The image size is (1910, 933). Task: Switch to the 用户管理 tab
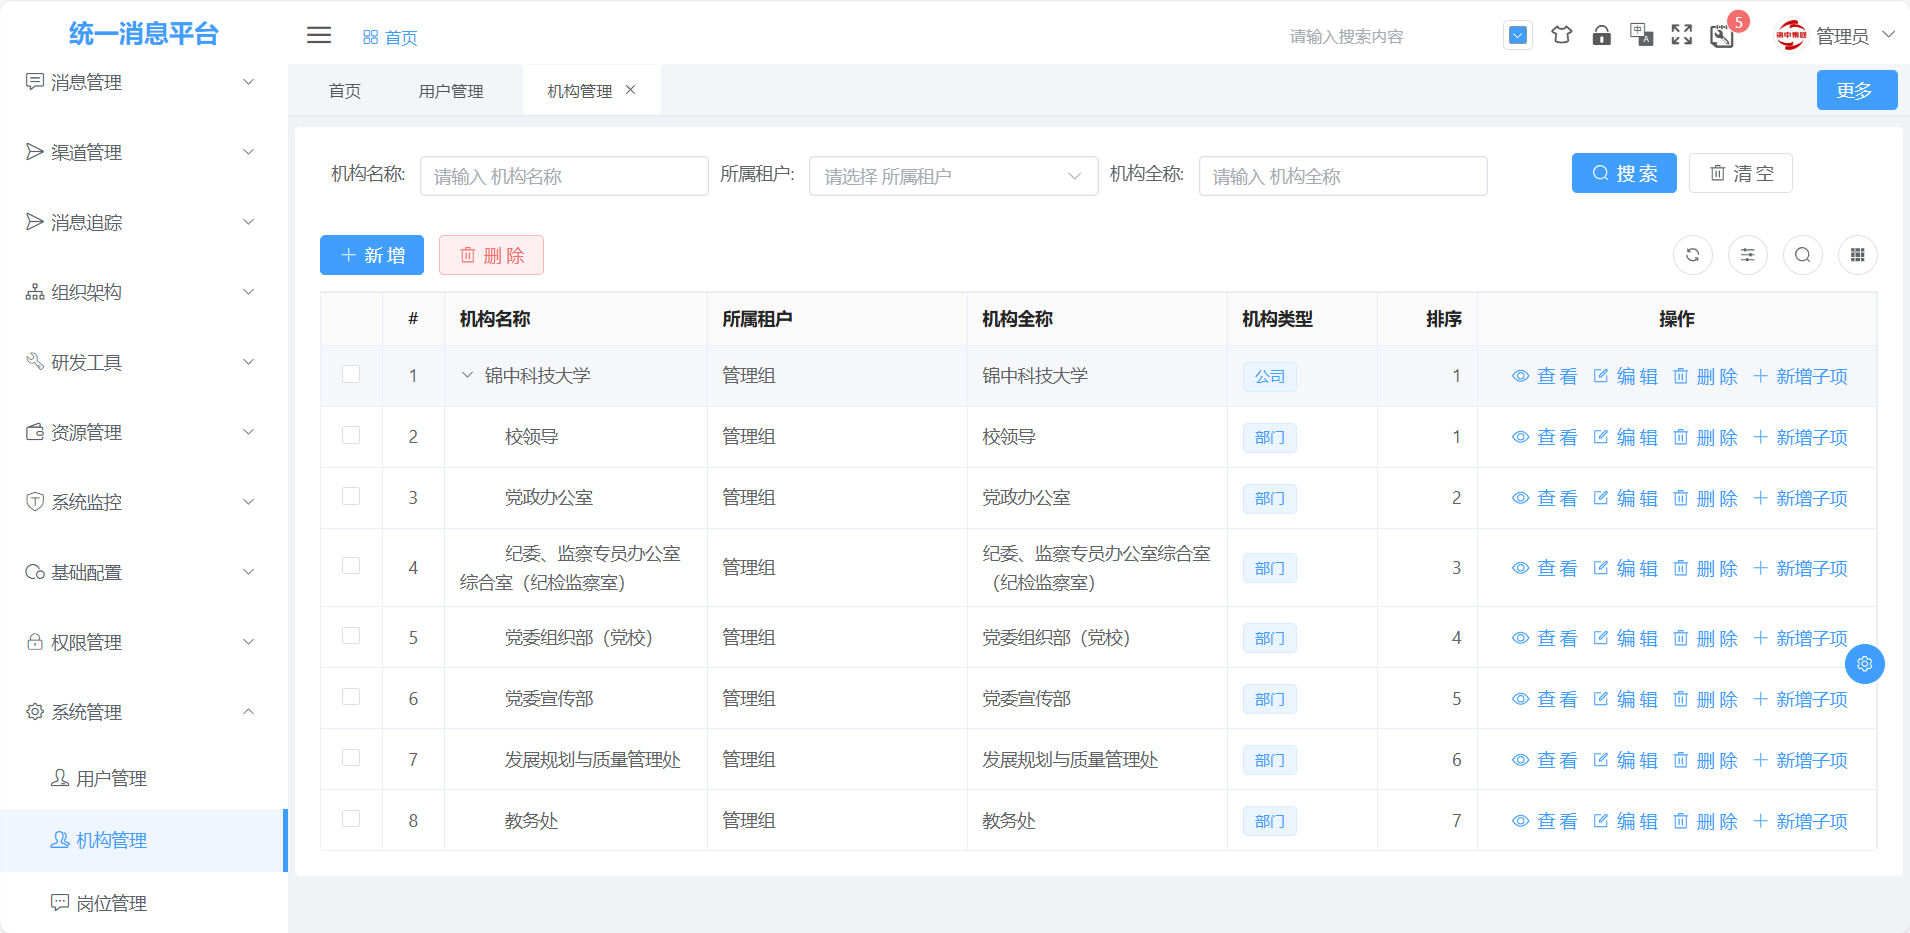(451, 91)
